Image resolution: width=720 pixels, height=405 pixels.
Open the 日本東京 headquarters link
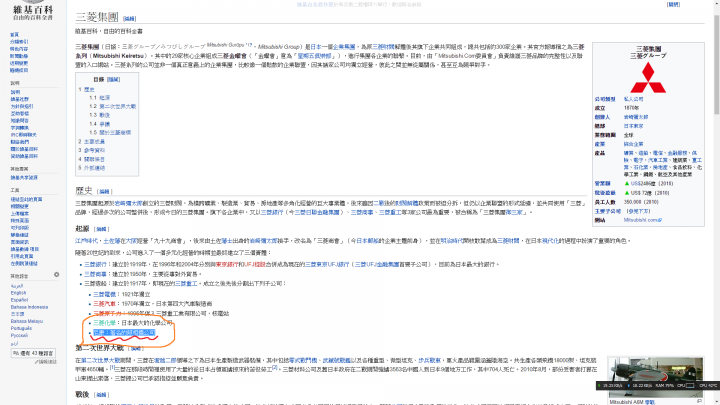(633, 126)
